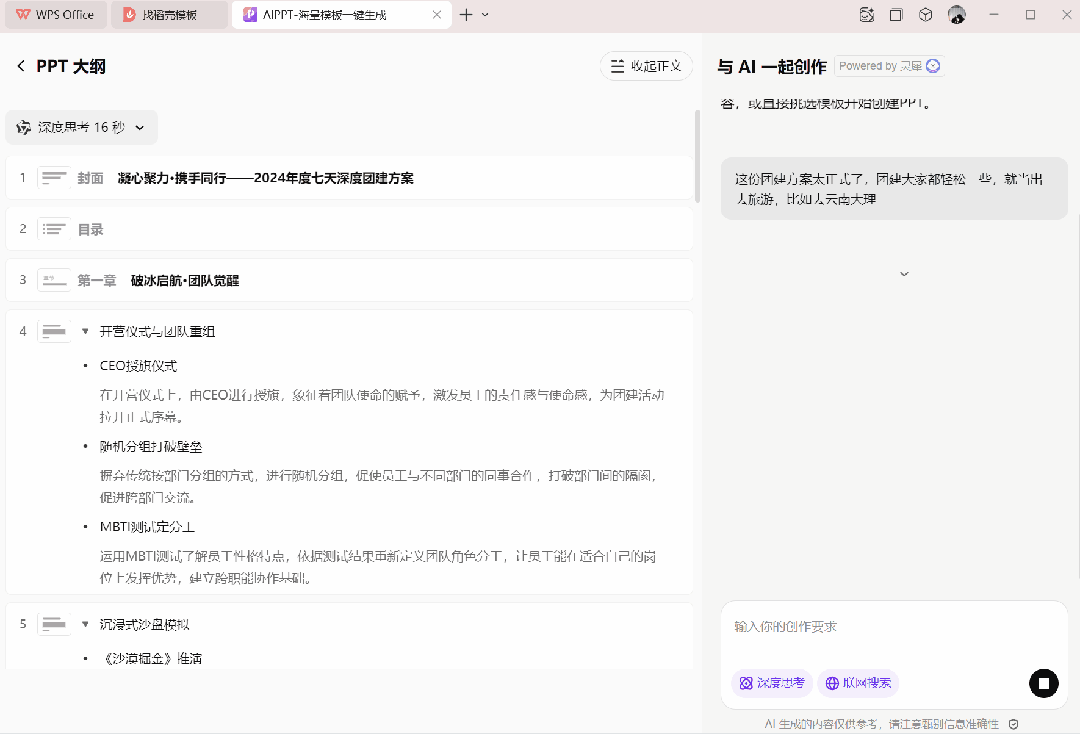
Task: Select the 目录 outline item
Action: pyautogui.click(x=91, y=229)
